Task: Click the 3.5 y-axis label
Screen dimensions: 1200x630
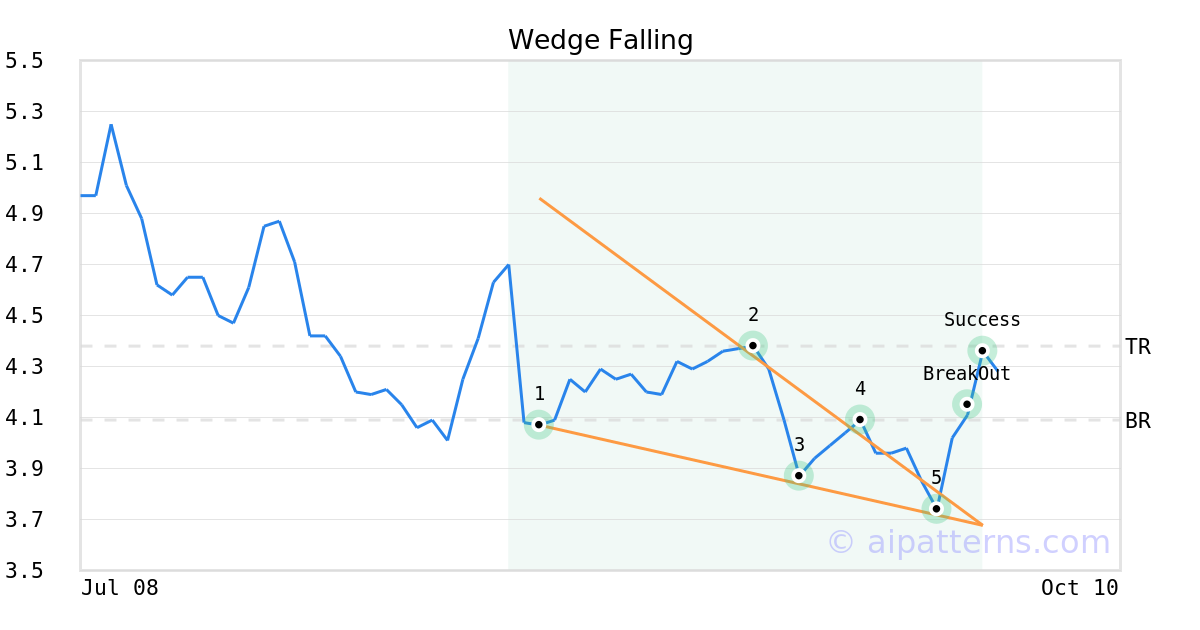Action: tap(24, 571)
